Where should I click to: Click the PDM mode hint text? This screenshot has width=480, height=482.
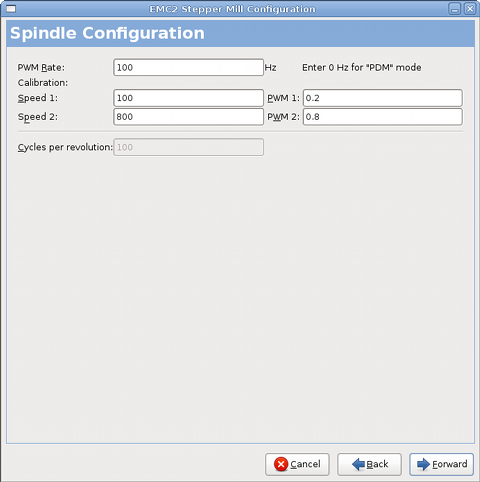coord(362,68)
